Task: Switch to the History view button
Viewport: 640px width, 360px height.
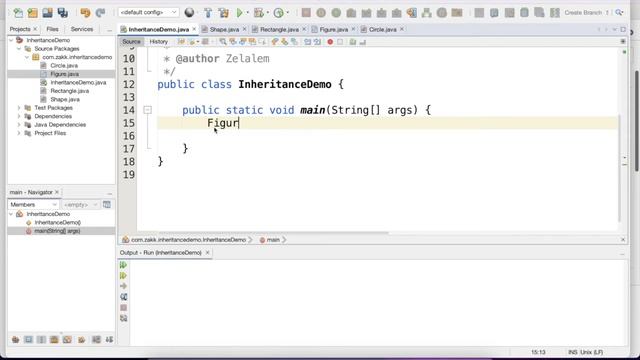Action: [158, 42]
